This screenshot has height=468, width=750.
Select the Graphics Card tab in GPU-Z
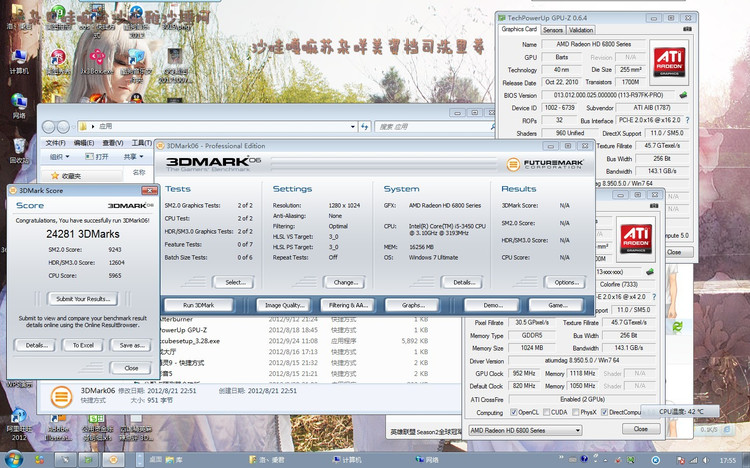[519, 29]
